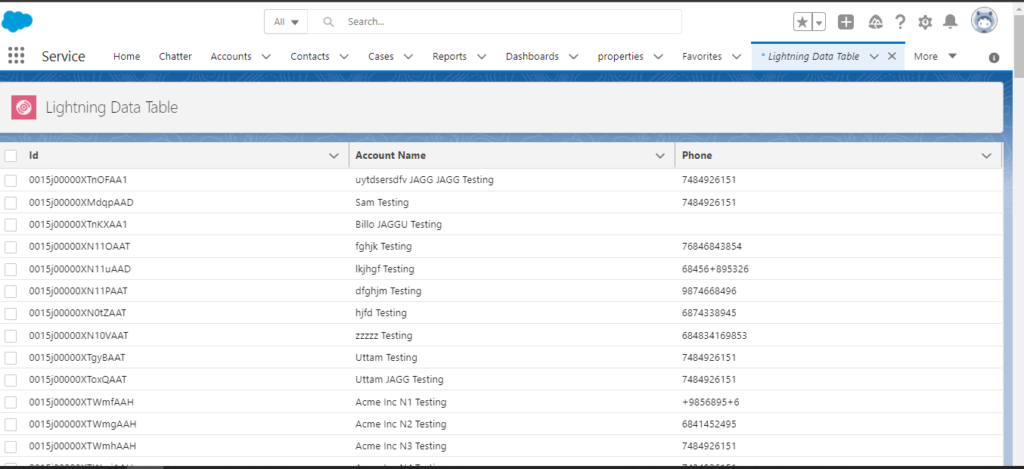Open the Help question mark icon
The width and height of the screenshot is (1024, 469).
pyautogui.click(x=901, y=22)
